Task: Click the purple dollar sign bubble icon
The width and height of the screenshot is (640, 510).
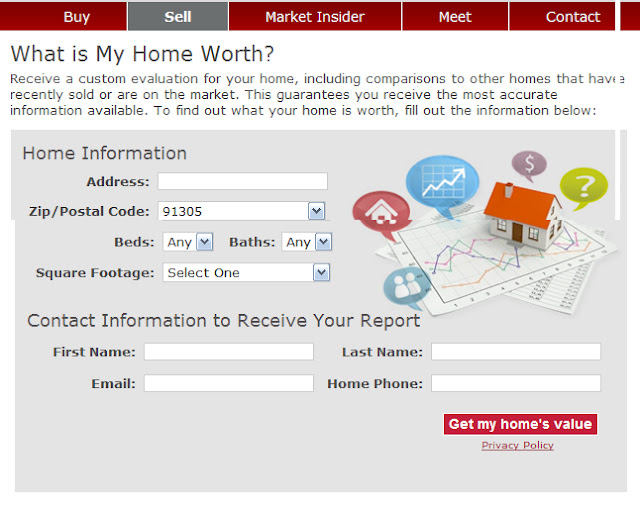Action: point(529,165)
